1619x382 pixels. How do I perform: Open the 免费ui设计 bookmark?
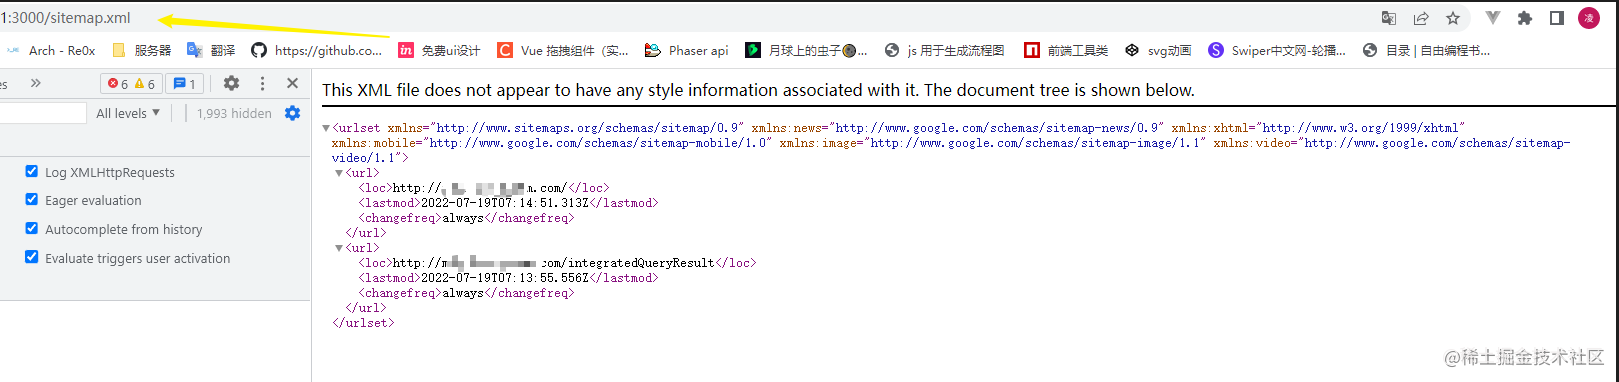(439, 50)
